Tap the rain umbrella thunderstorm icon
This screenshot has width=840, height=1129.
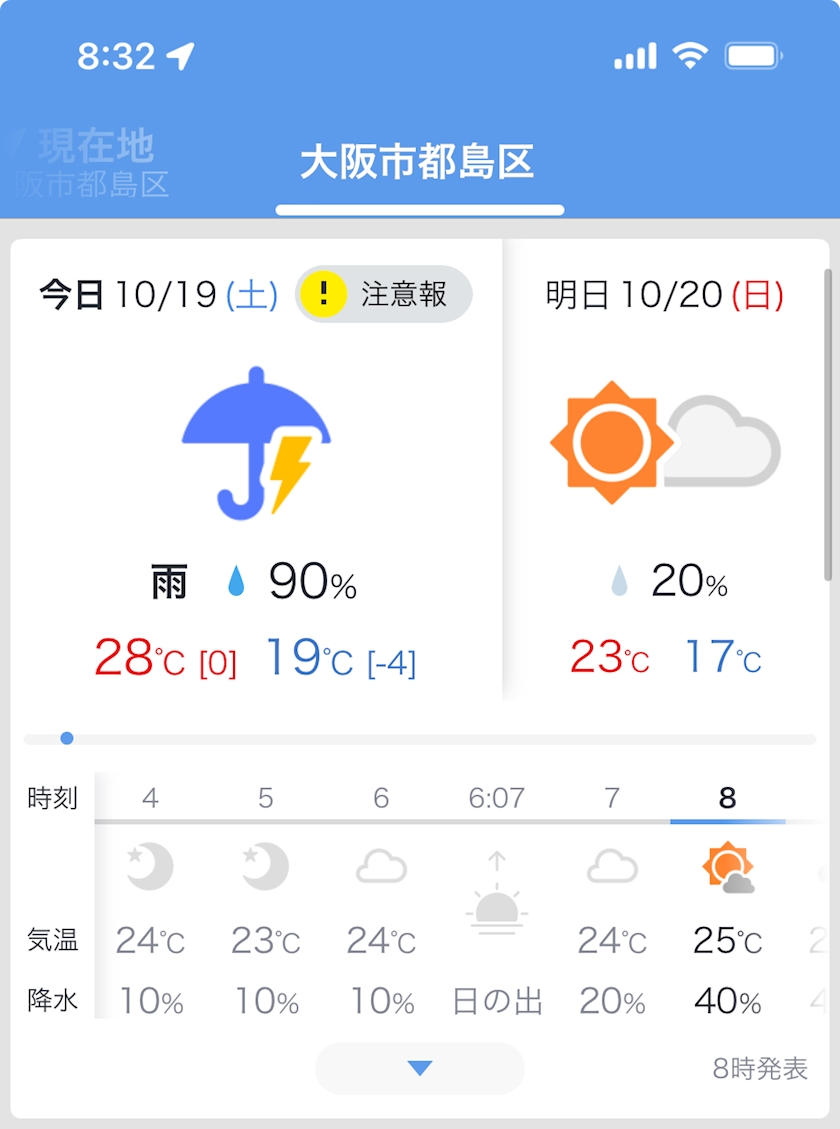(x=256, y=442)
